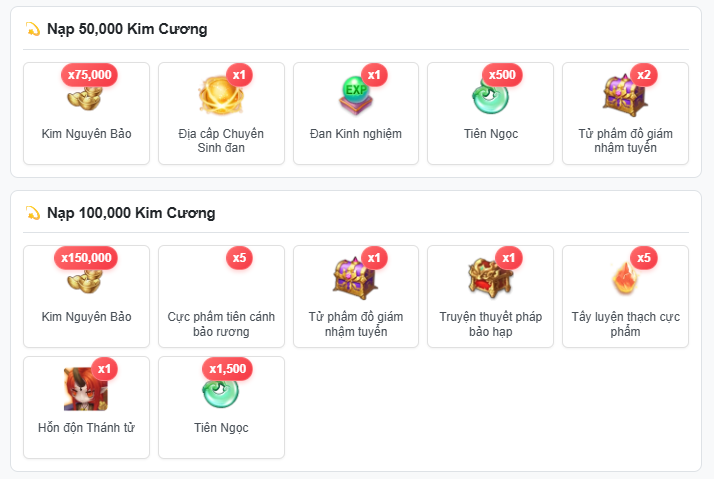Choose the jade Tiên Ngọc icon marked x500
Screen dimensions: 714x479
pyautogui.click(x=490, y=96)
